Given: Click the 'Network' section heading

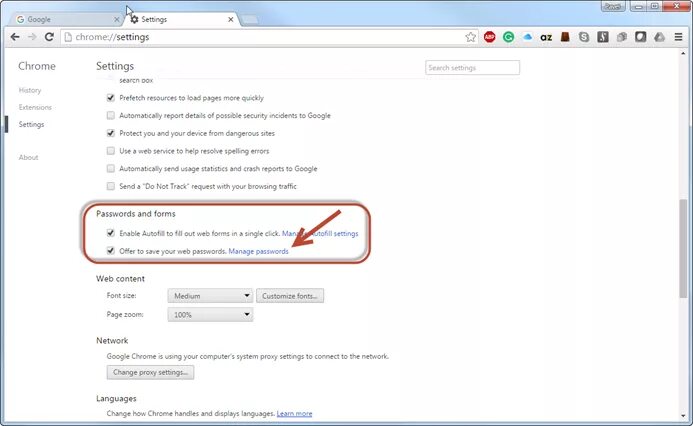Looking at the screenshot, I should coord(112,341).
